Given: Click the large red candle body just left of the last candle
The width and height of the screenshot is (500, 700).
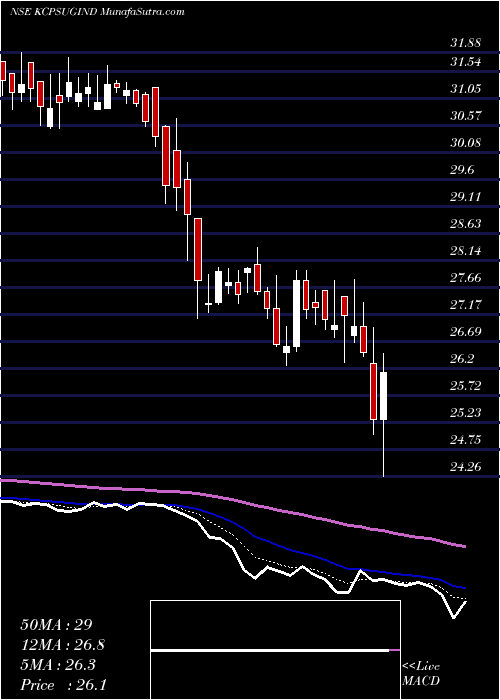Looking at the screenshot, I should click(x=373, y=391).
